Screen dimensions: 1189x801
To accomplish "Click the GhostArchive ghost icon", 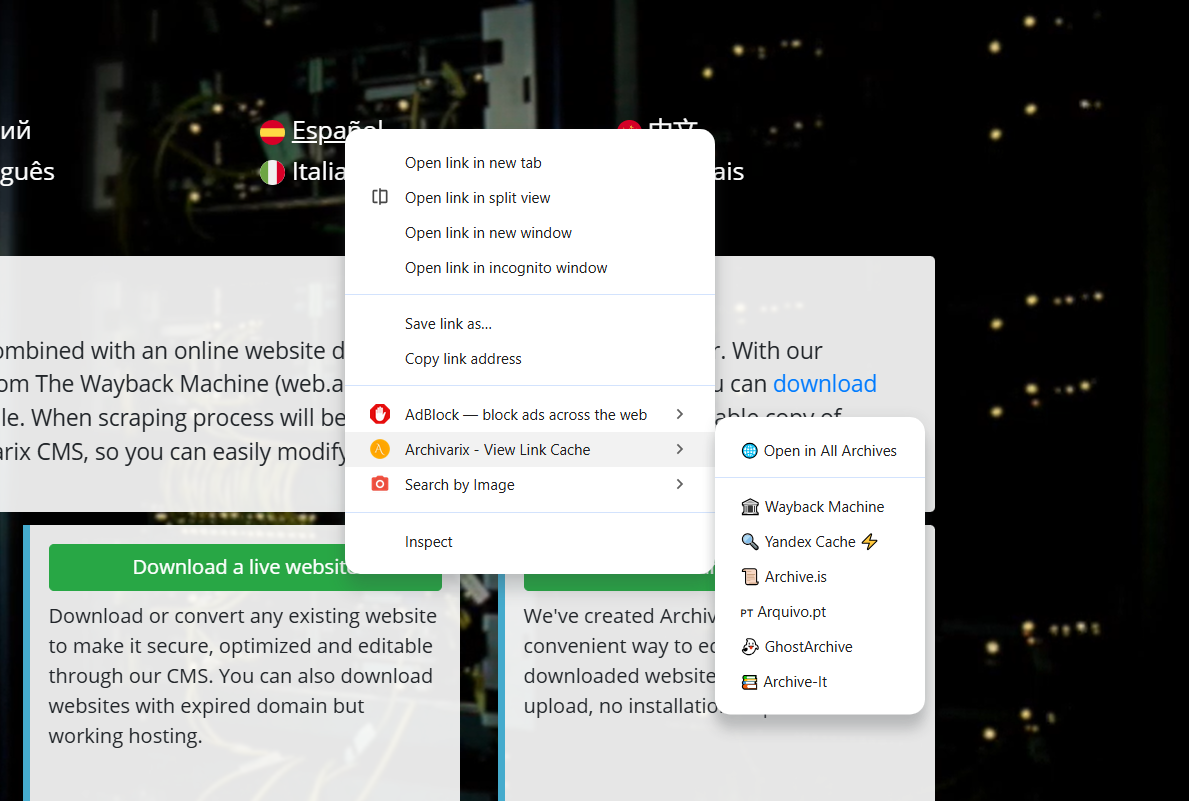I will (x=750, y=647).
